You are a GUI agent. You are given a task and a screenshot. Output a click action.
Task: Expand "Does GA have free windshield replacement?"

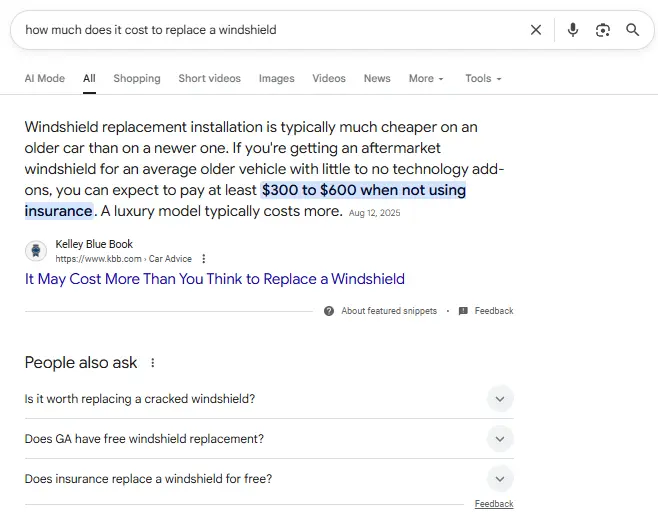point(500,439)
